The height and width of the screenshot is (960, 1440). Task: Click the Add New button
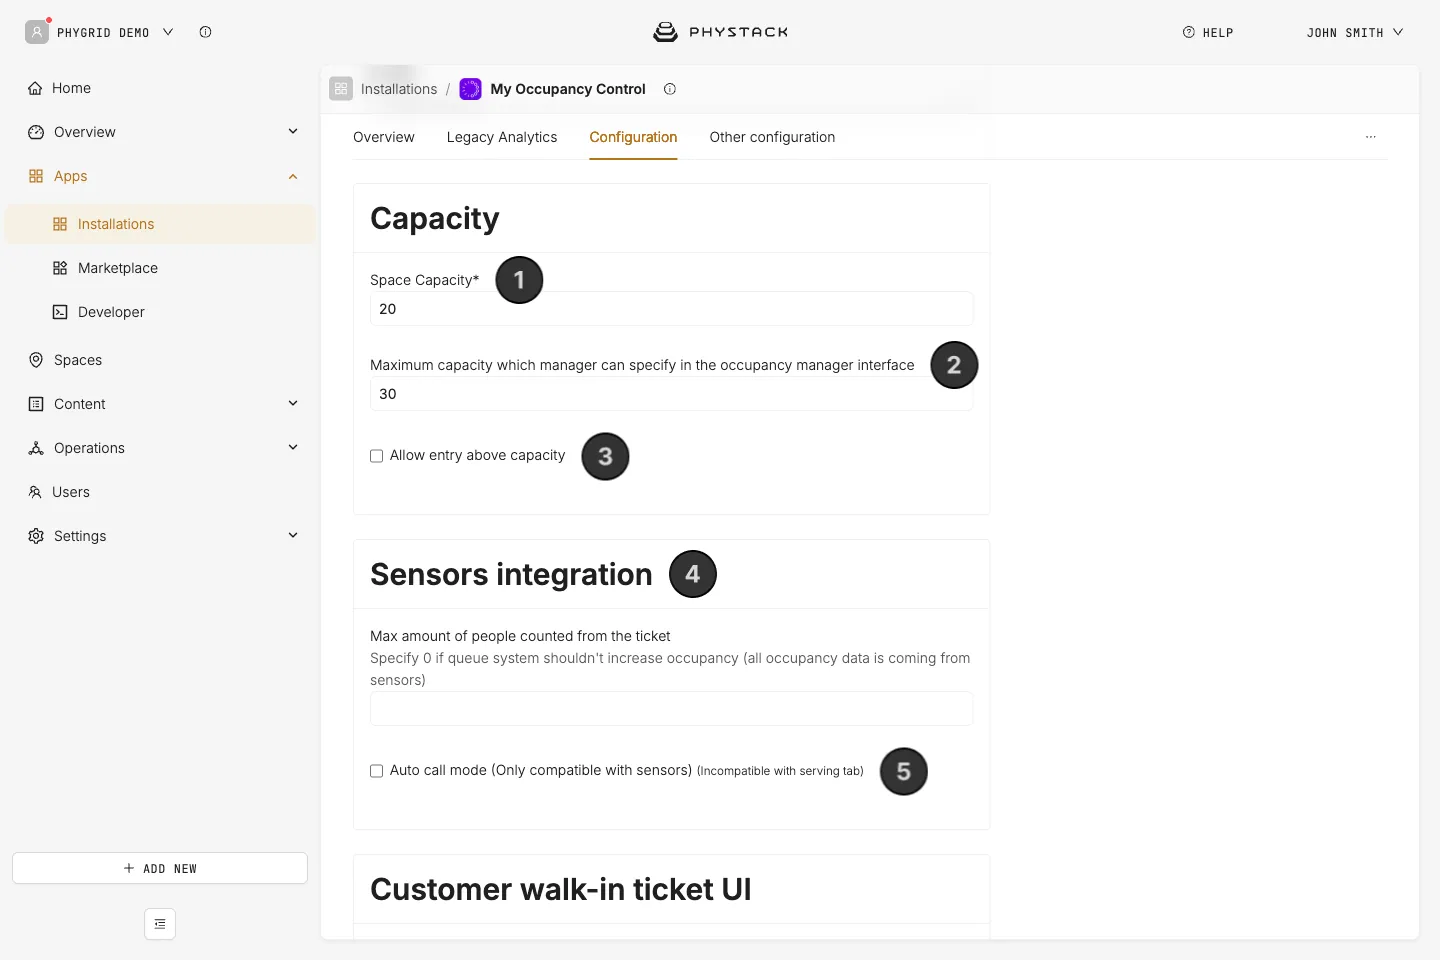[160, 868]
